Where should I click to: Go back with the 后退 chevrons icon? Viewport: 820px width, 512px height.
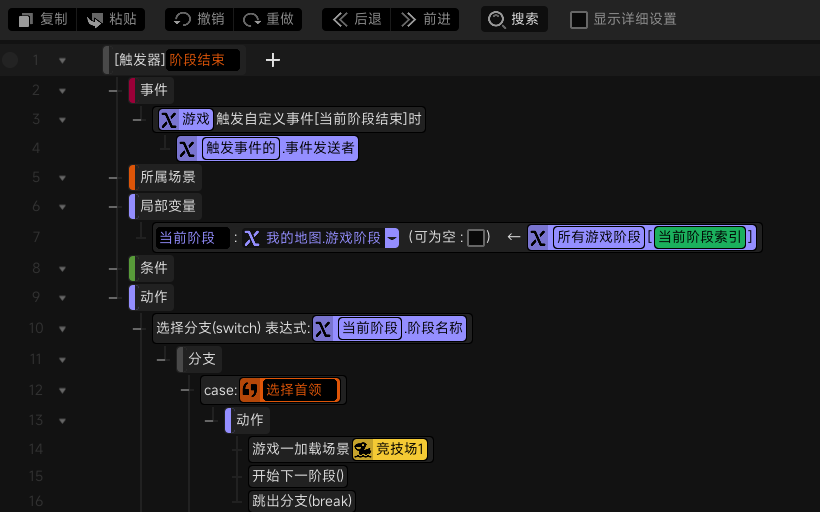click(x=340, y=20)
